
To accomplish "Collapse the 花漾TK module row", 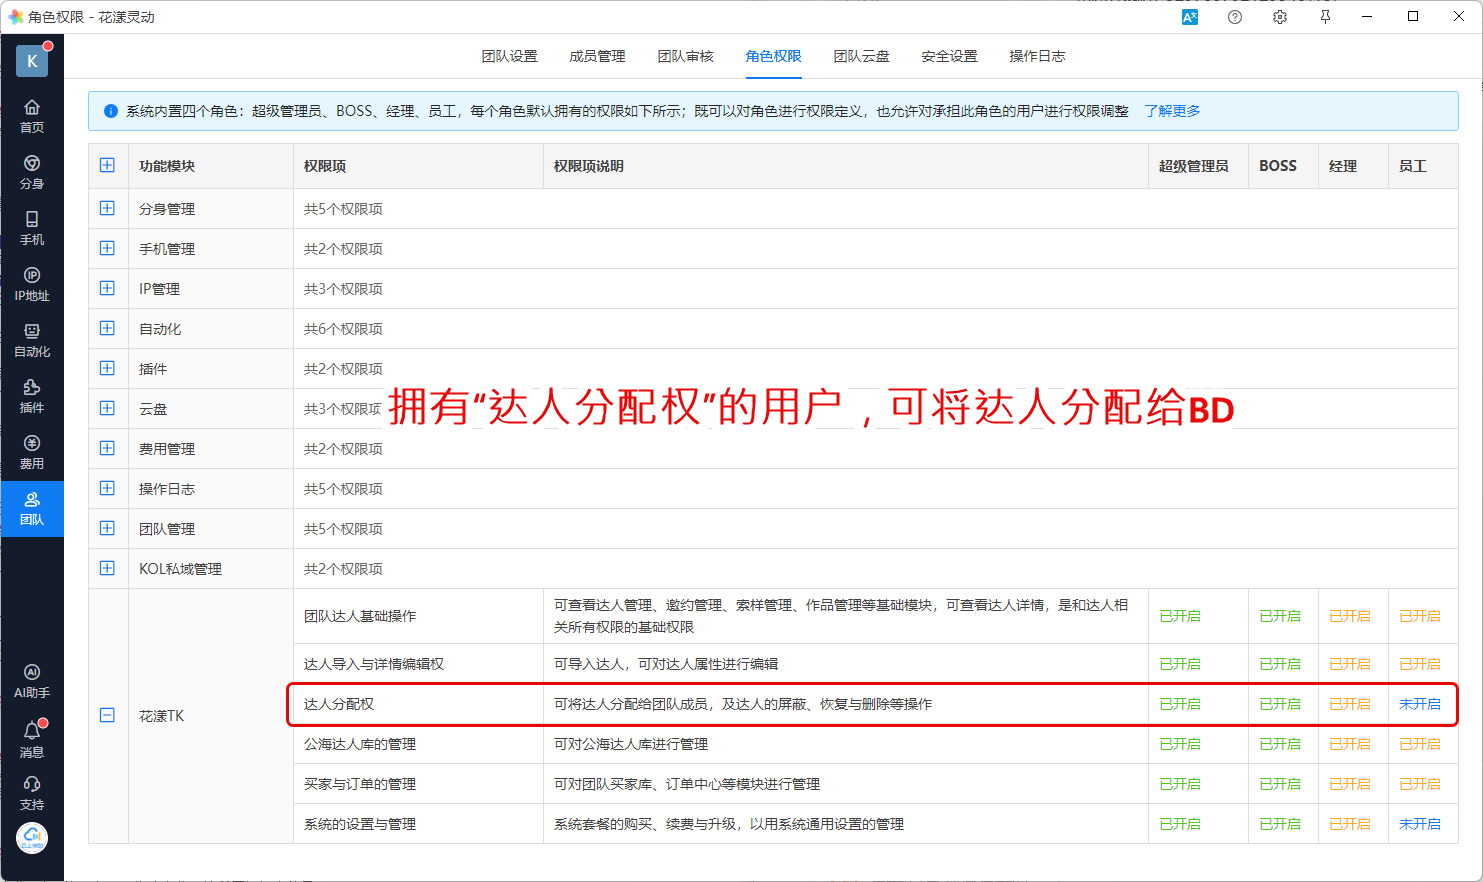I will [107, 715].
